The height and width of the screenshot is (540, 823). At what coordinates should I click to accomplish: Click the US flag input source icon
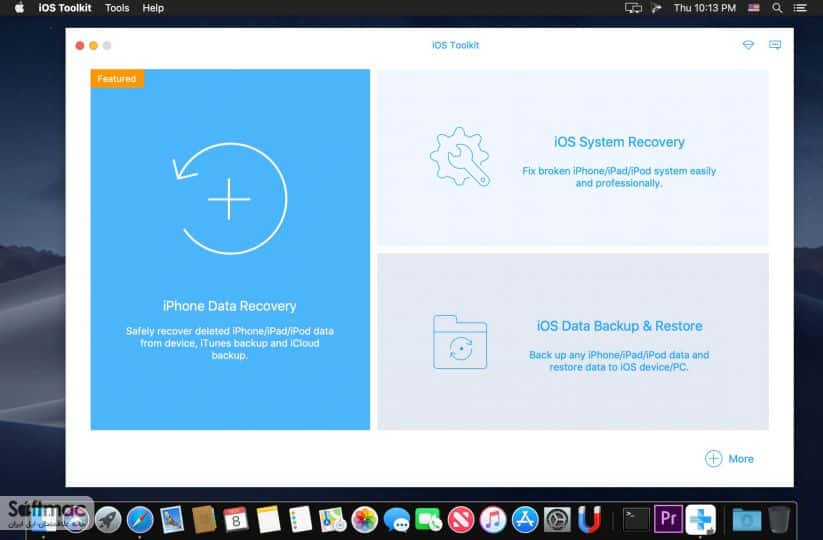(x=754, y=8)
